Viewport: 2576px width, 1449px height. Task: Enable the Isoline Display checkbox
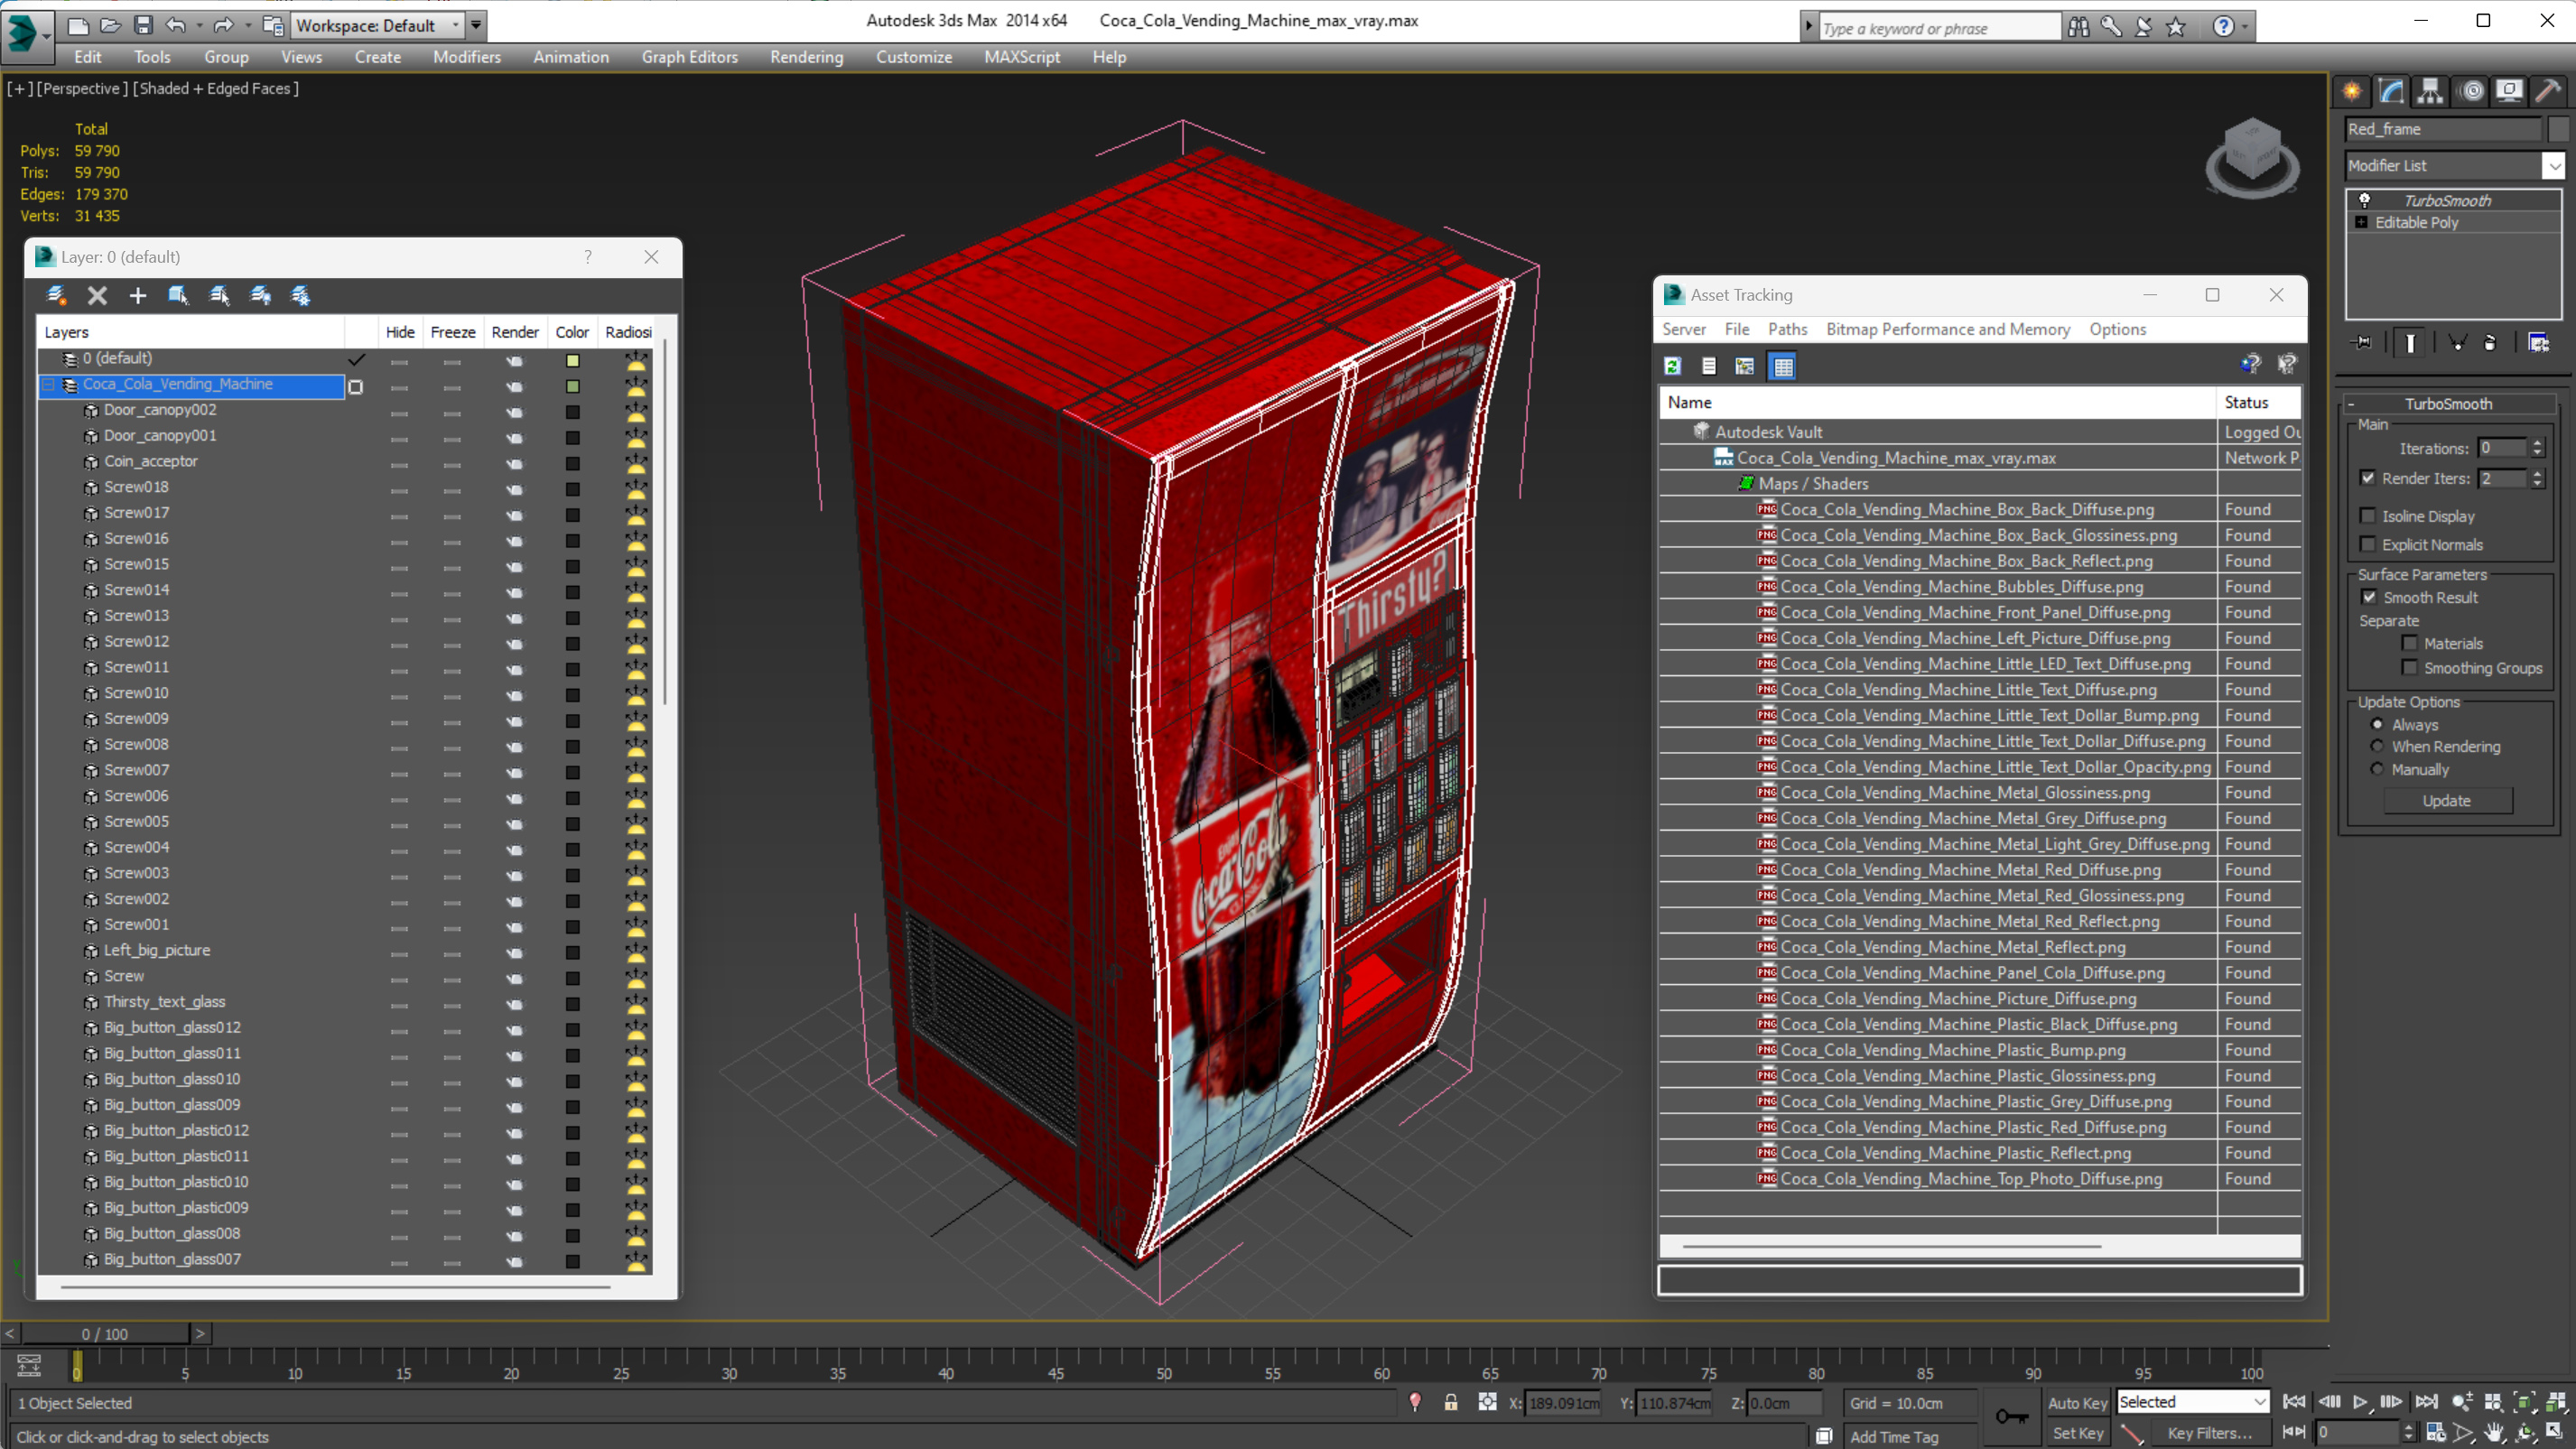2367,516
